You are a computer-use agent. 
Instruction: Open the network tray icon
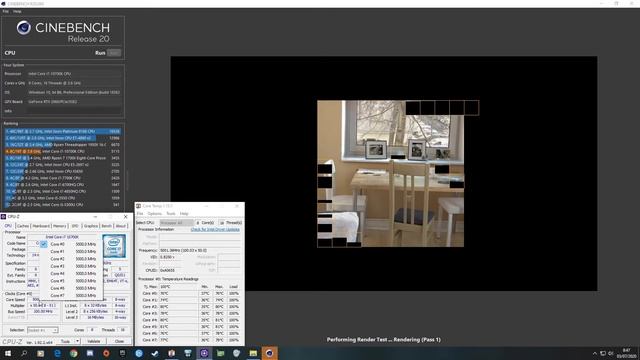pos(602,353)
